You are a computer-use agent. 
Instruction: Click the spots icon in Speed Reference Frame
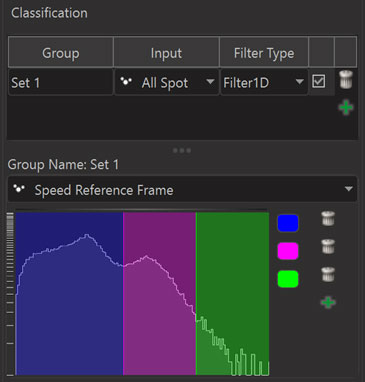pyautogui.click(x=19, y=189)
